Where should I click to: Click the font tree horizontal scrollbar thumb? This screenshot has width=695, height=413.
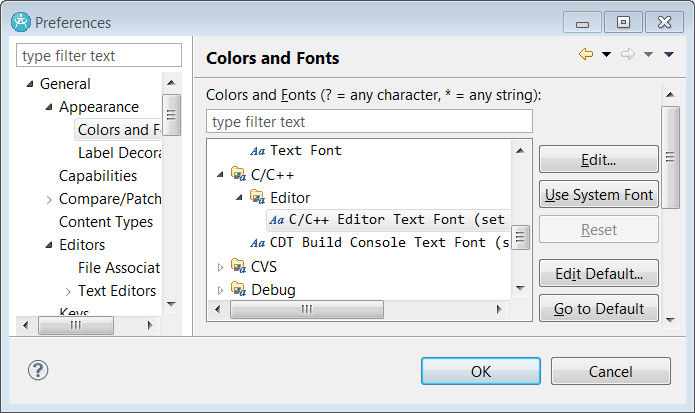(307, 309)
